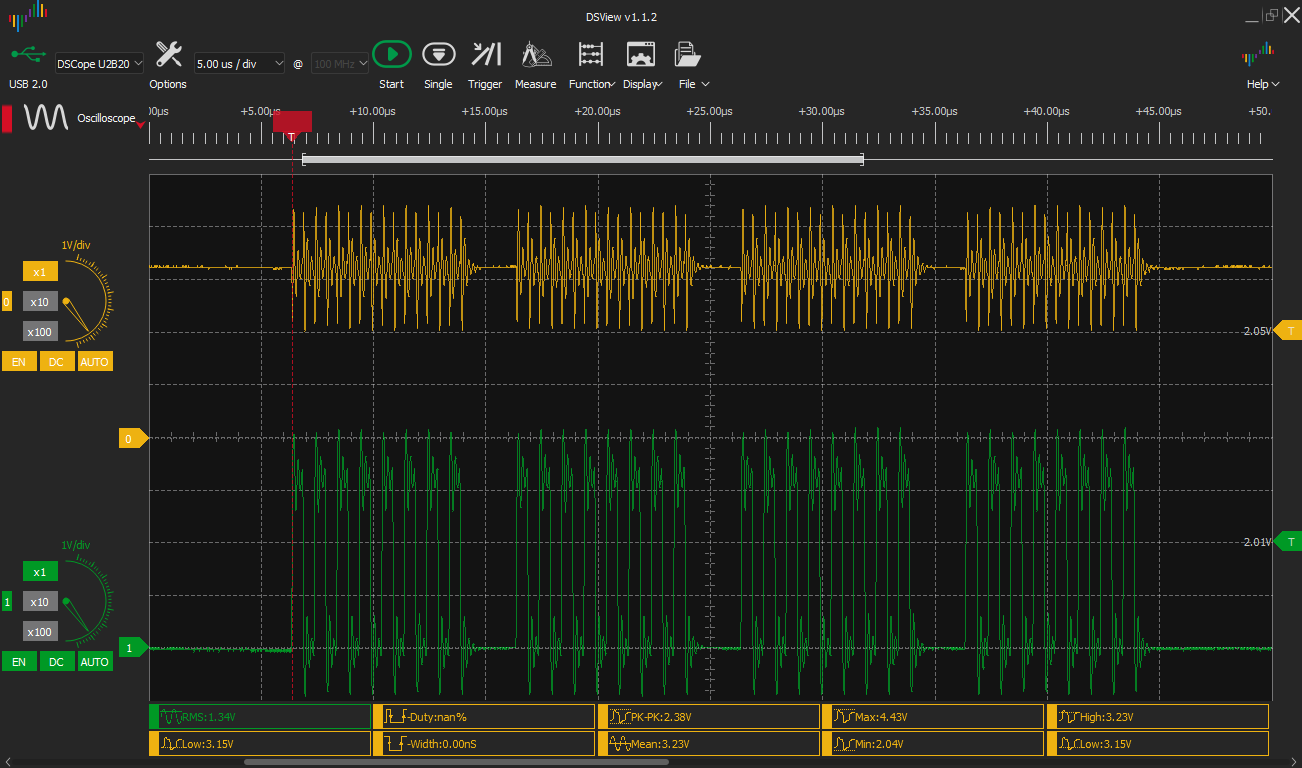This screenshot has width=1302, height=768.
Task: Click the 2.05V trigger level value
Action: point(1256,331)
